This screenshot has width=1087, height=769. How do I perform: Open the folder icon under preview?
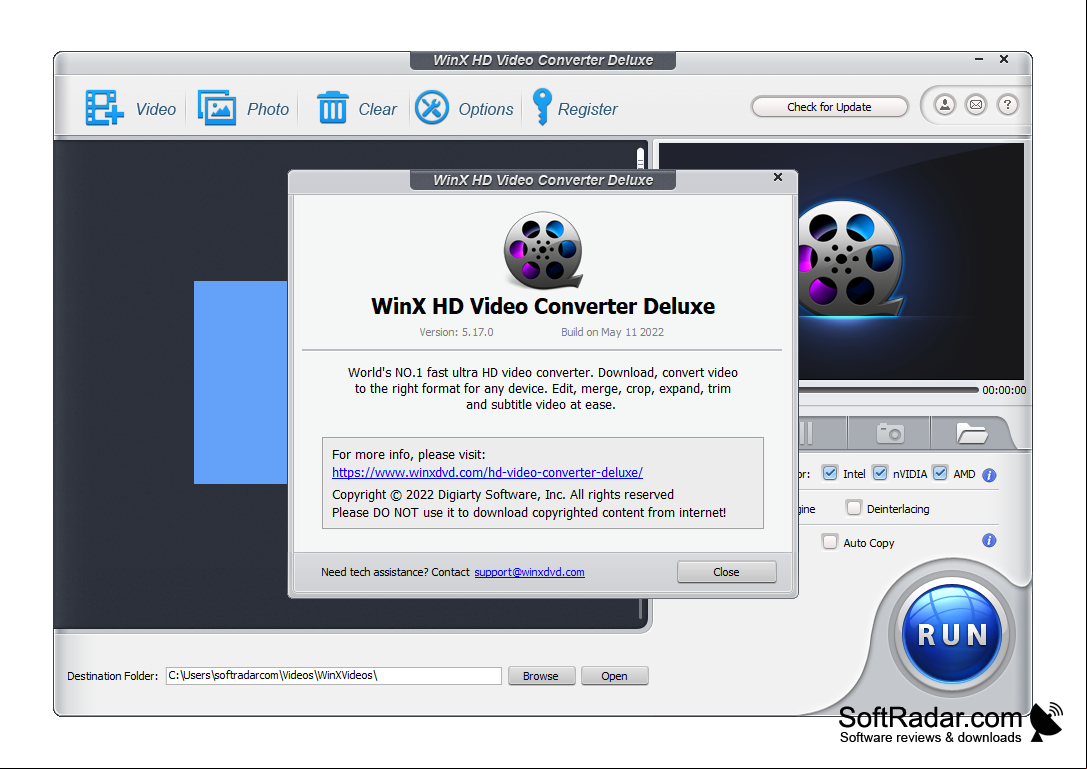point(972,433)
